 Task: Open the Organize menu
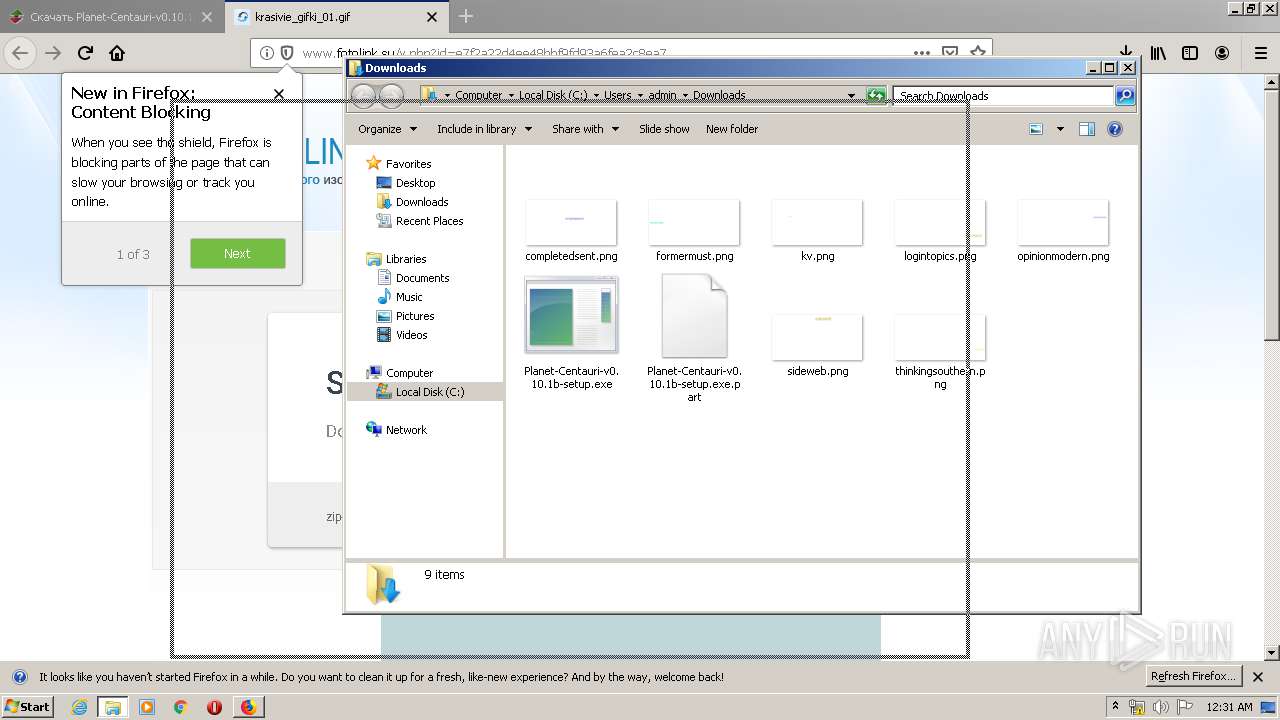point(387,129)
